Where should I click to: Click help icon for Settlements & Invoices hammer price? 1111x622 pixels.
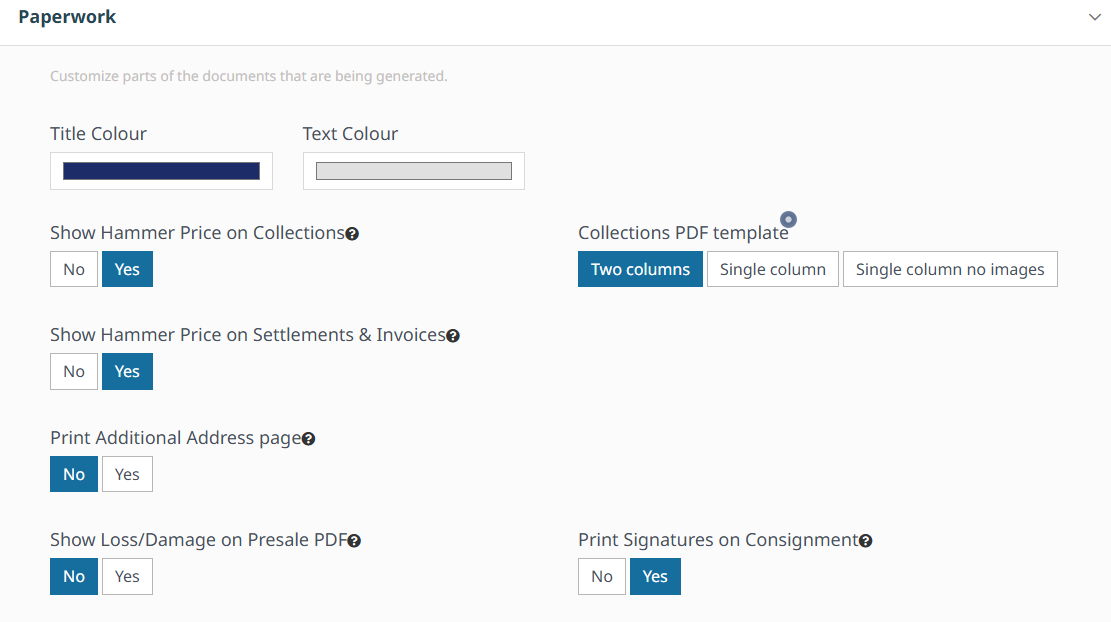coord(453,336)
